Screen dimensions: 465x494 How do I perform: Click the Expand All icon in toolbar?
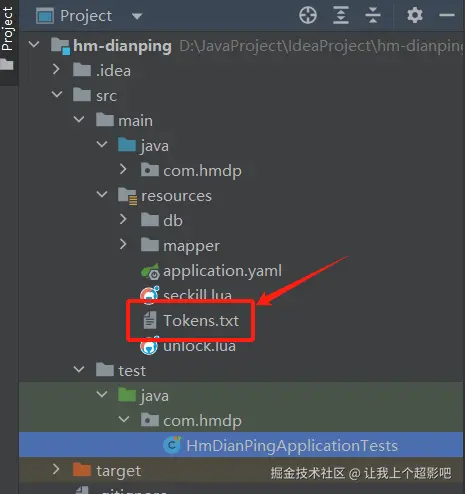coord(341,15)
